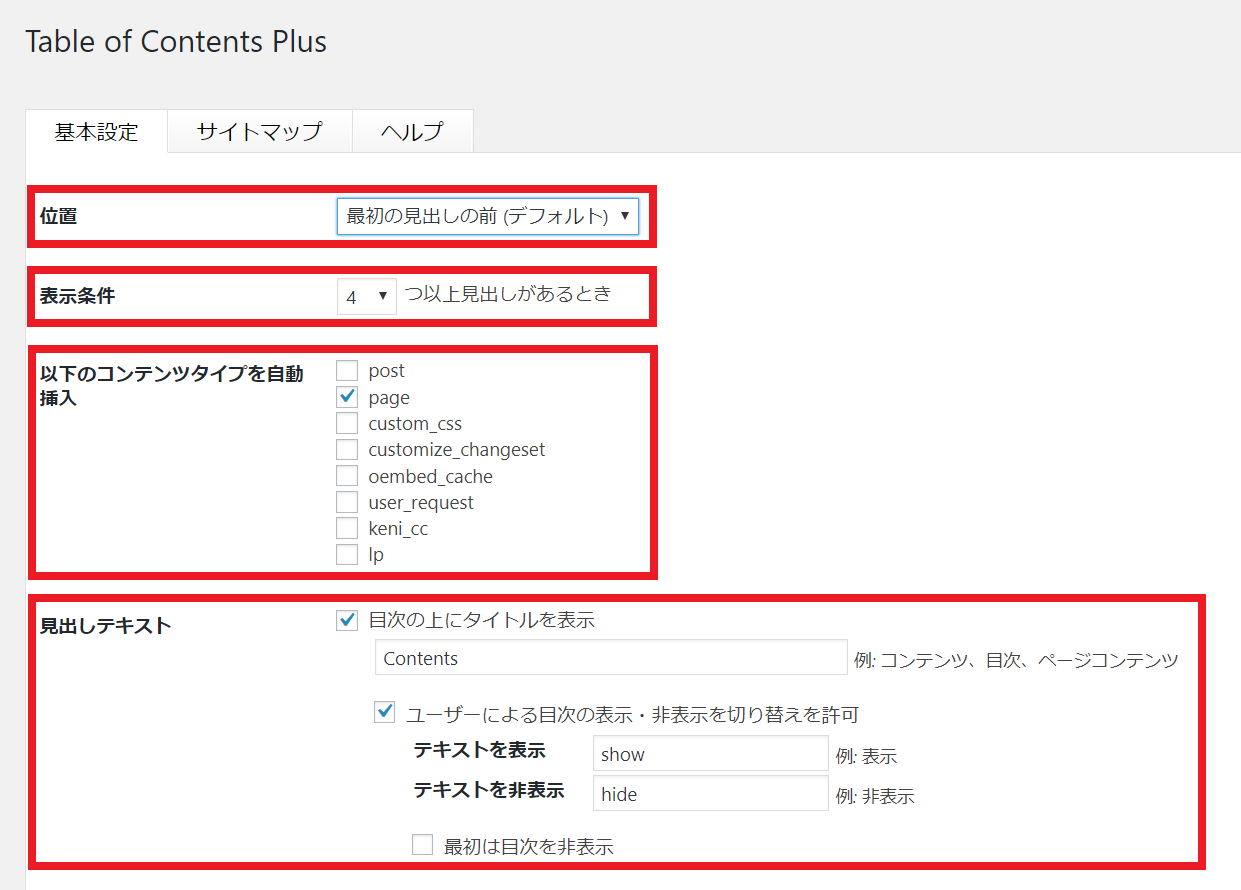Screen dimensions: 1241x890
Task: Enable 最初は目次を非表示 checkbox
Action: point(423,845)
